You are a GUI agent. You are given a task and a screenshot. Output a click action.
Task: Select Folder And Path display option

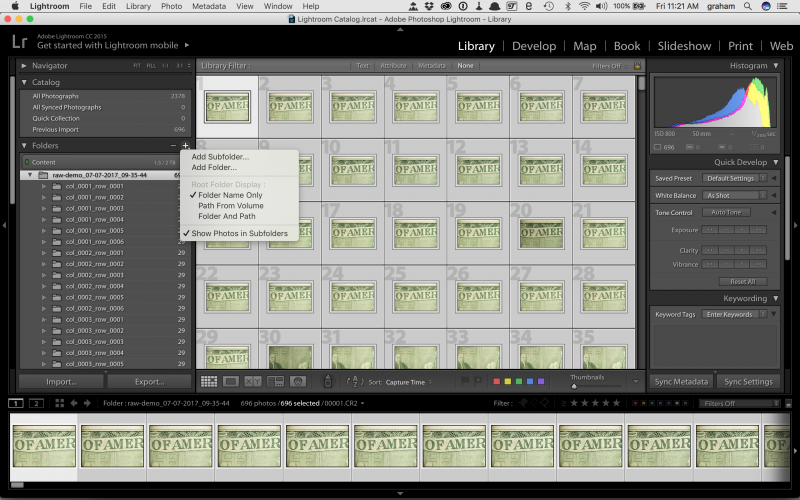tap(226, 215)
